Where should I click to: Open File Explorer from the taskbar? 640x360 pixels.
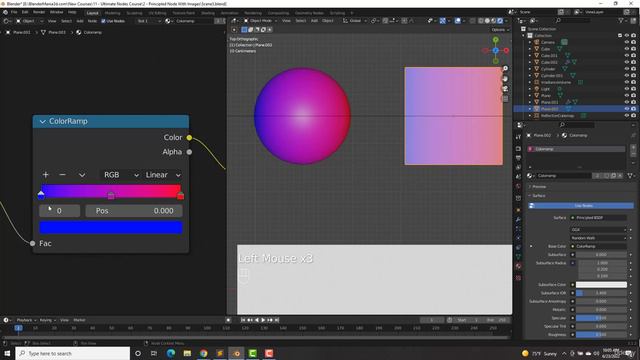coord(187,353)
